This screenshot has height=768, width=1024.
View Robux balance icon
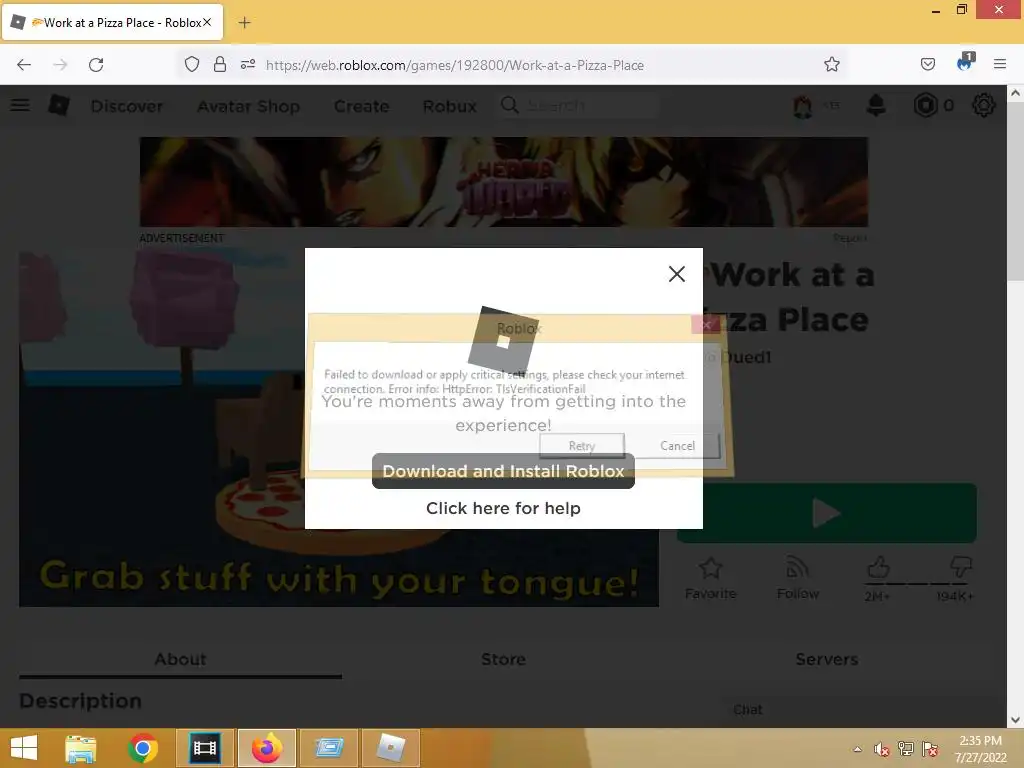925,105
